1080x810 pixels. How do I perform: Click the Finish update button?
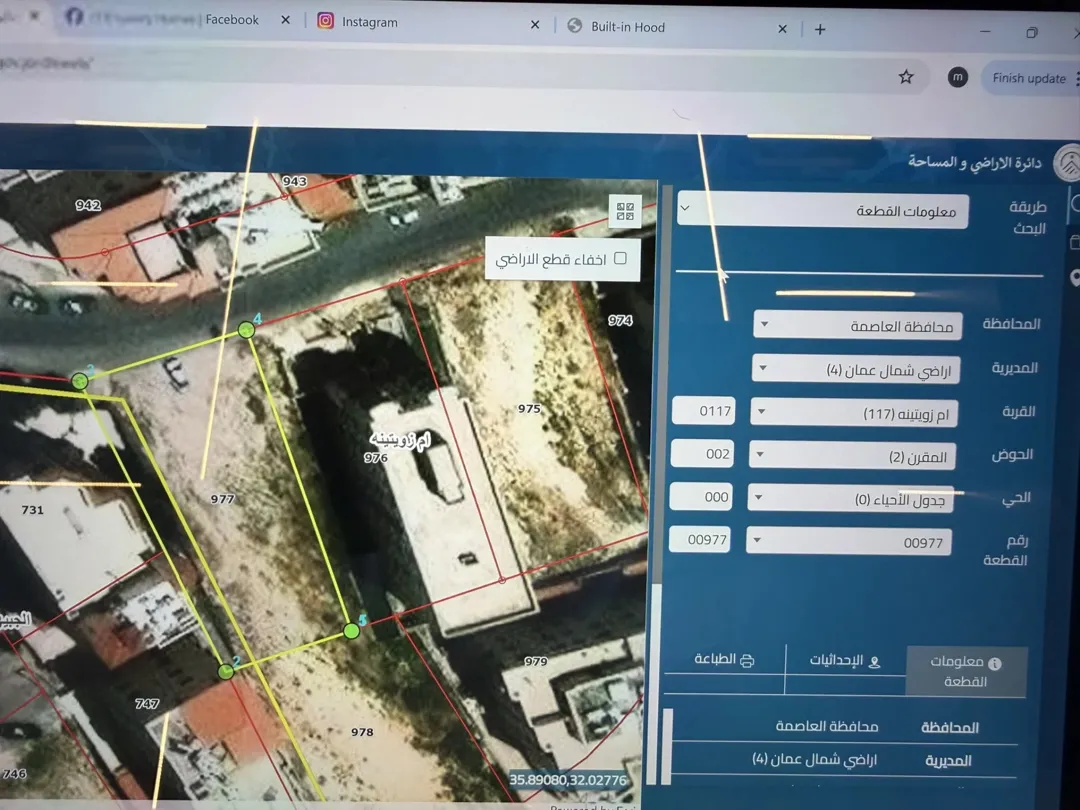(1029, 79)
